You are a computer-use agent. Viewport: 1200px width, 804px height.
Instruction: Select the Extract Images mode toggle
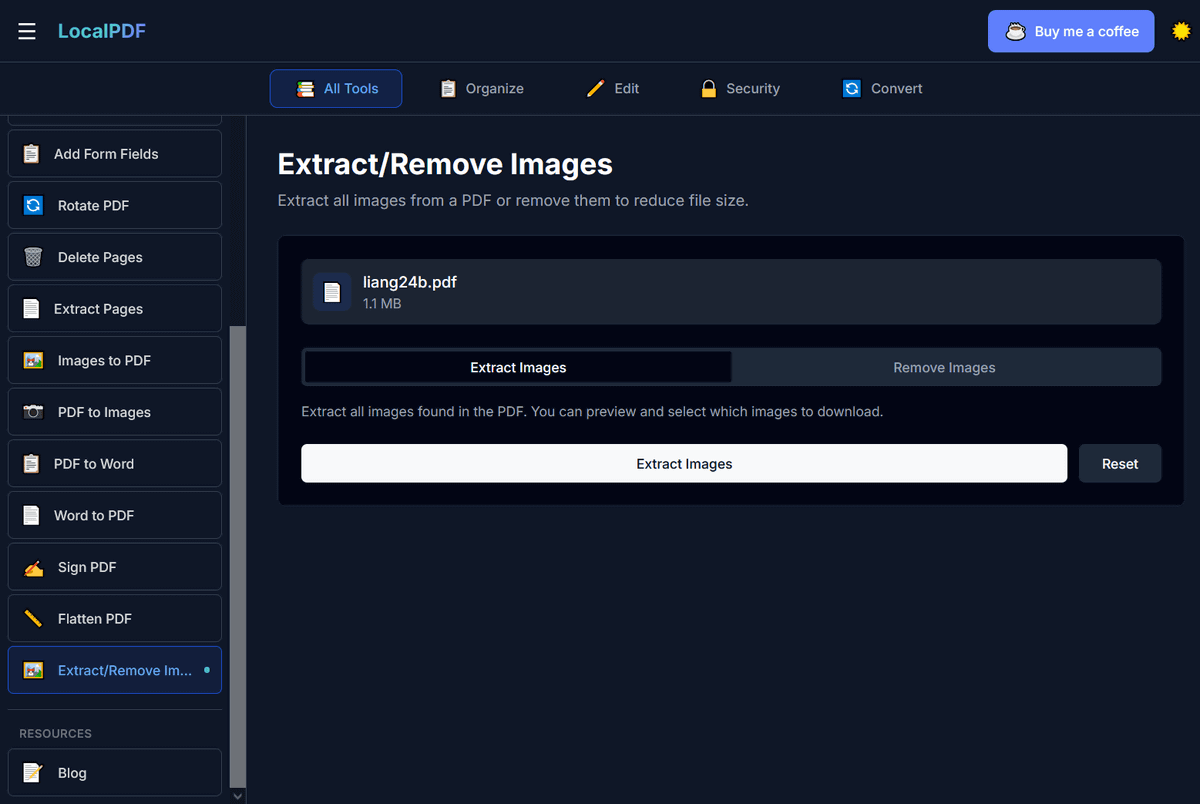pyautogui.click(x=518, y=367)
